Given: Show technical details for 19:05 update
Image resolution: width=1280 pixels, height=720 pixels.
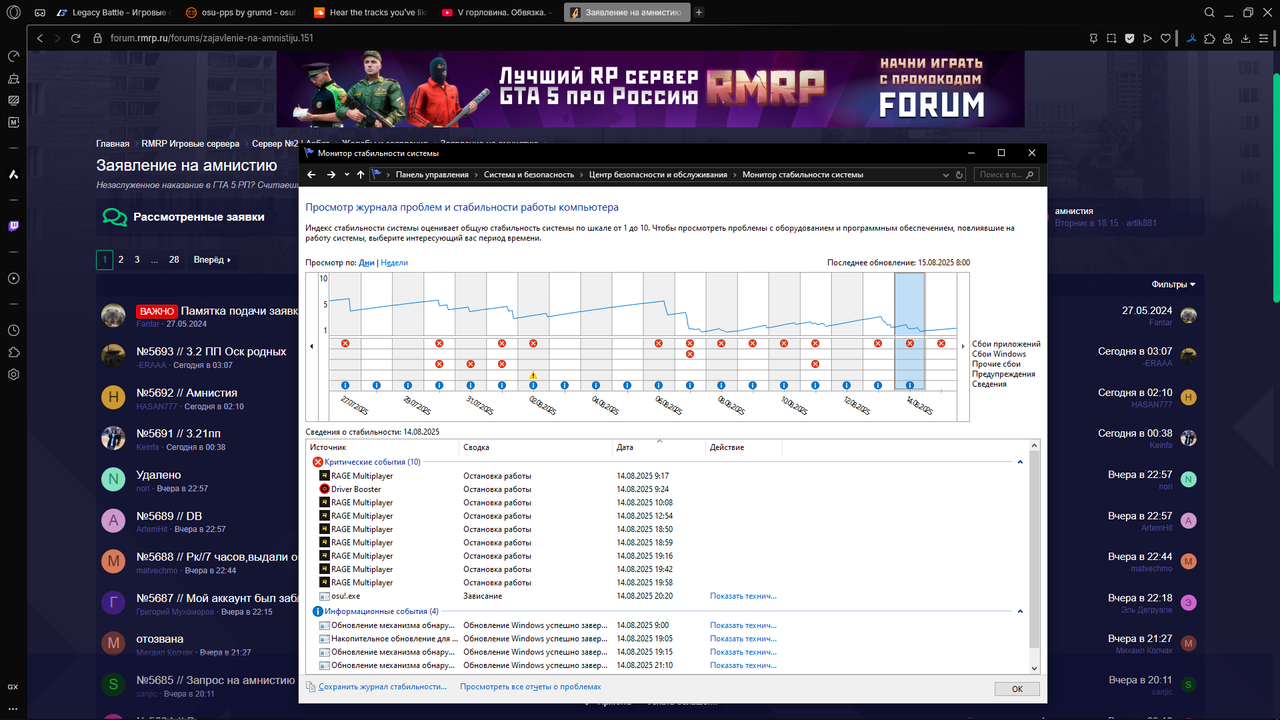Looking at the screenshot, I should pos(743,638).
